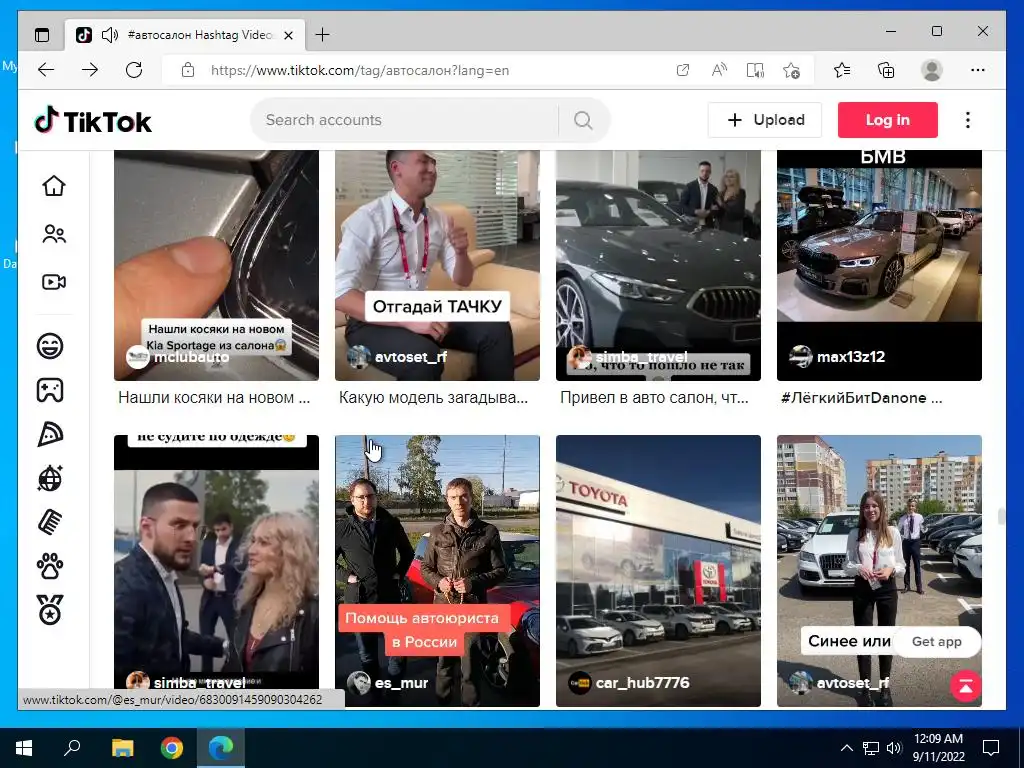Select the Food pizza slice category icon
The image size is (1024, 768).
[x=50, y=434]
